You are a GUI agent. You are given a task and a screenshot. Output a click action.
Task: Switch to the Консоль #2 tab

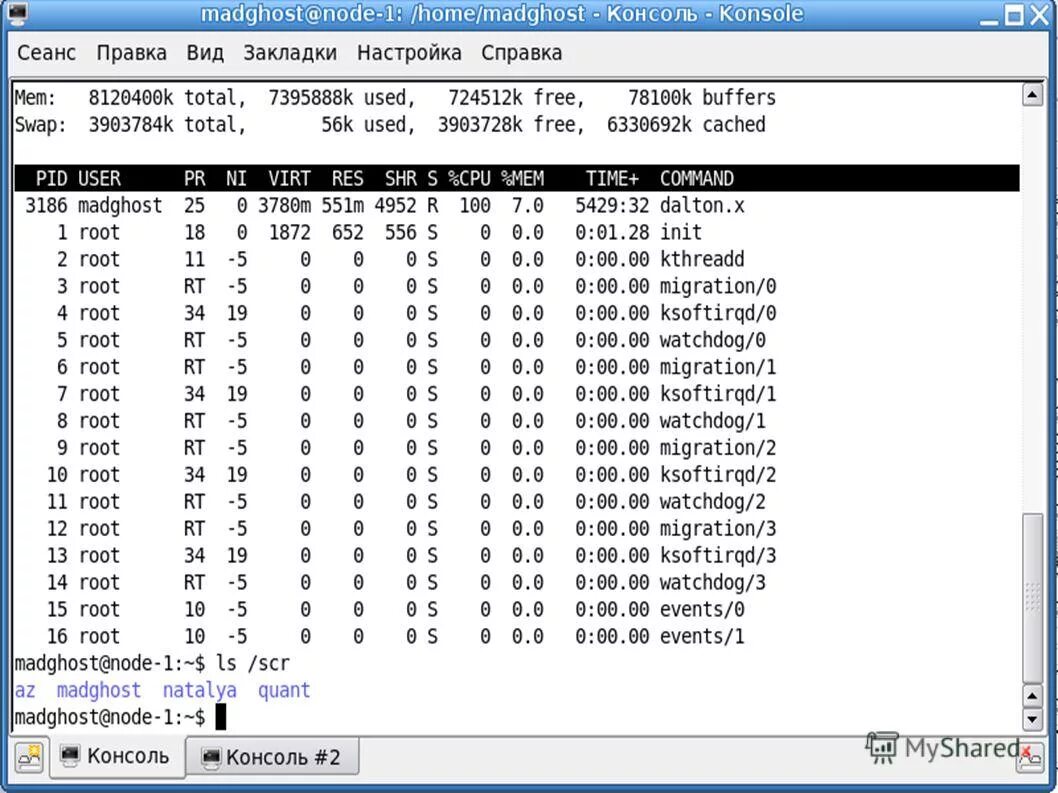pos(275,757)
